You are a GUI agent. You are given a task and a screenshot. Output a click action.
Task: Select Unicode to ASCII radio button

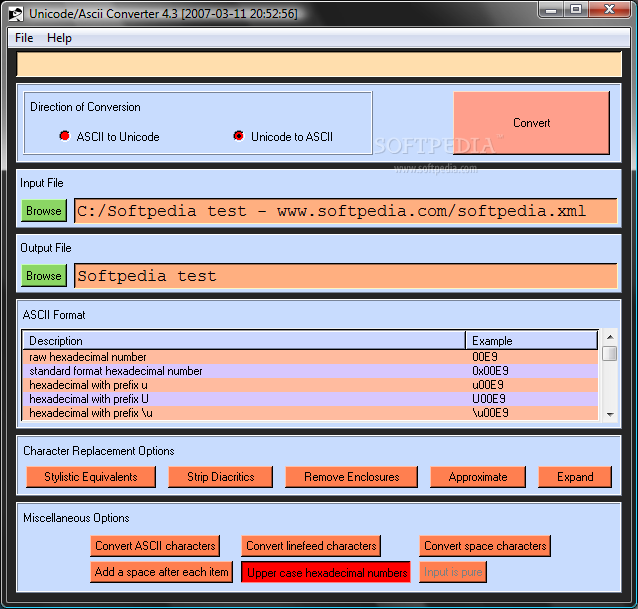[238, 136]
